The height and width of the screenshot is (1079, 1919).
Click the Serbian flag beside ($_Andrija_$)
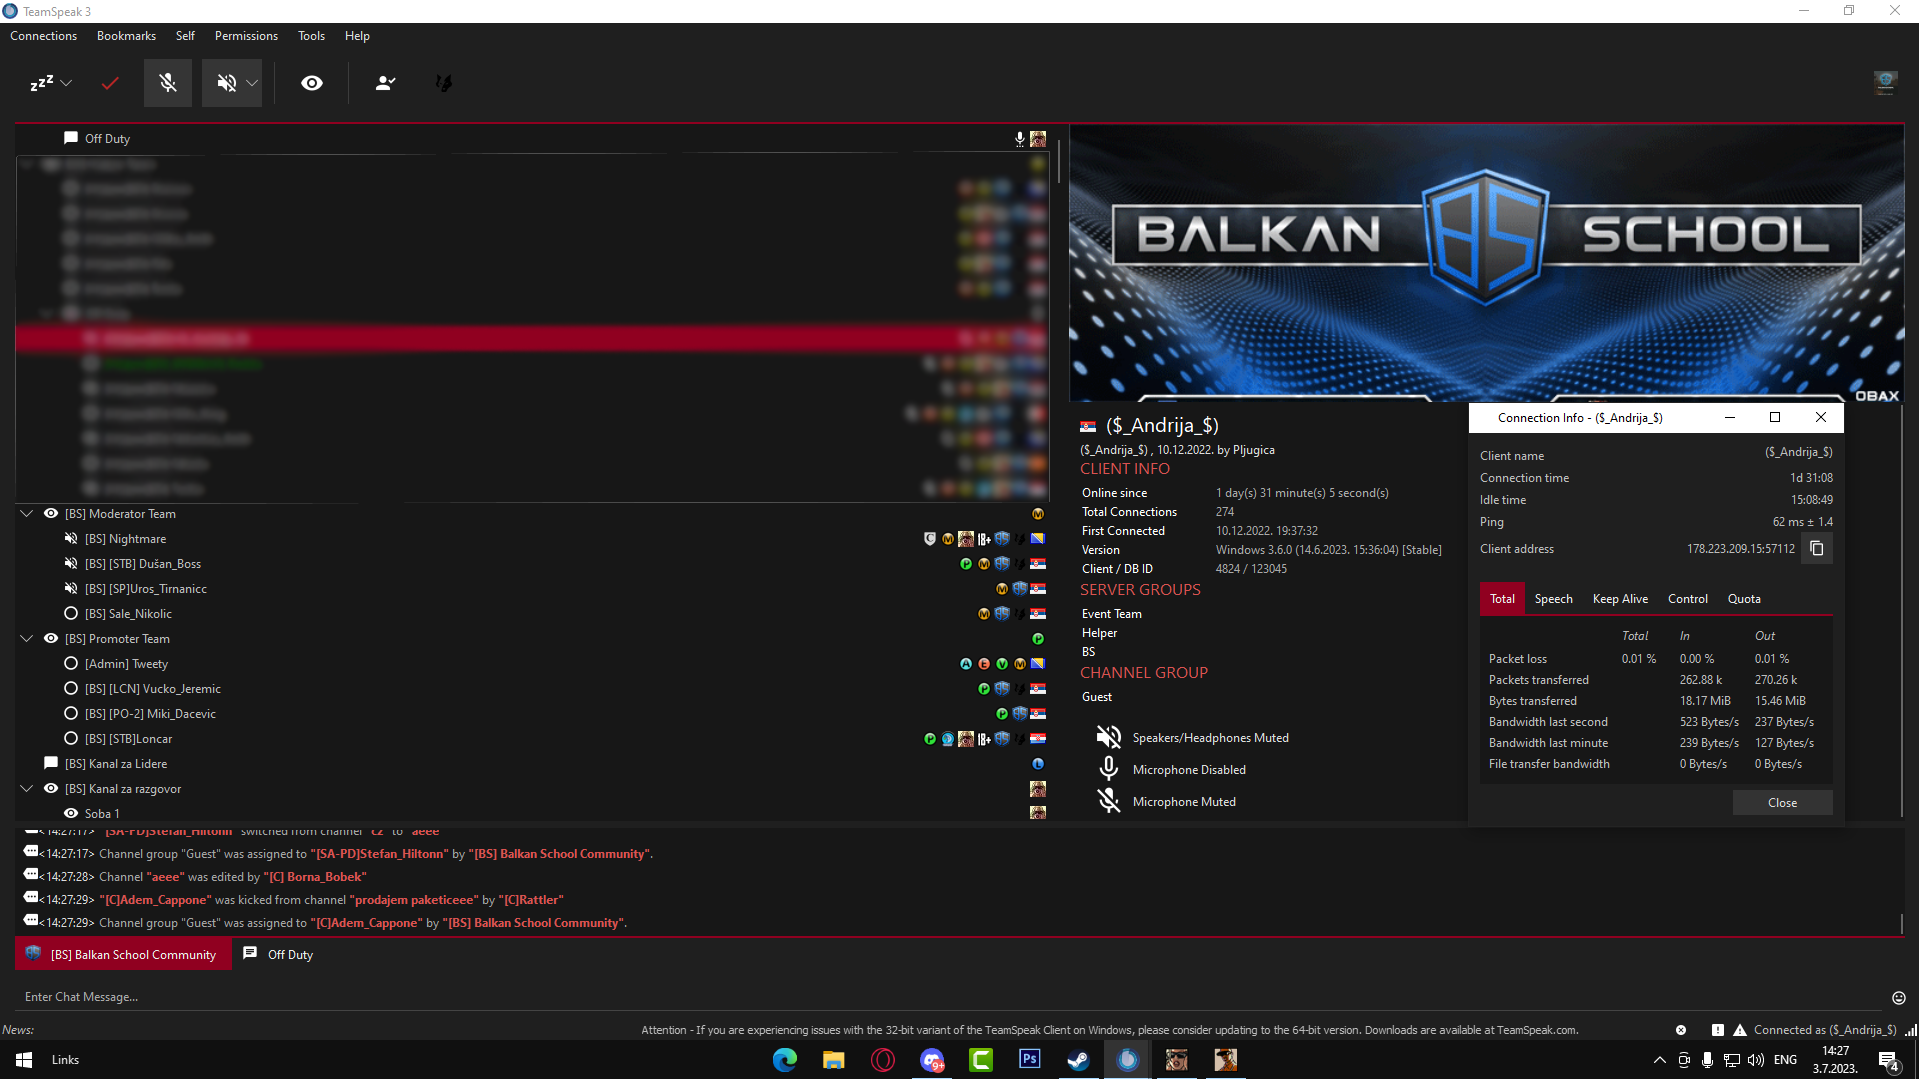[x=1088, y=427]
